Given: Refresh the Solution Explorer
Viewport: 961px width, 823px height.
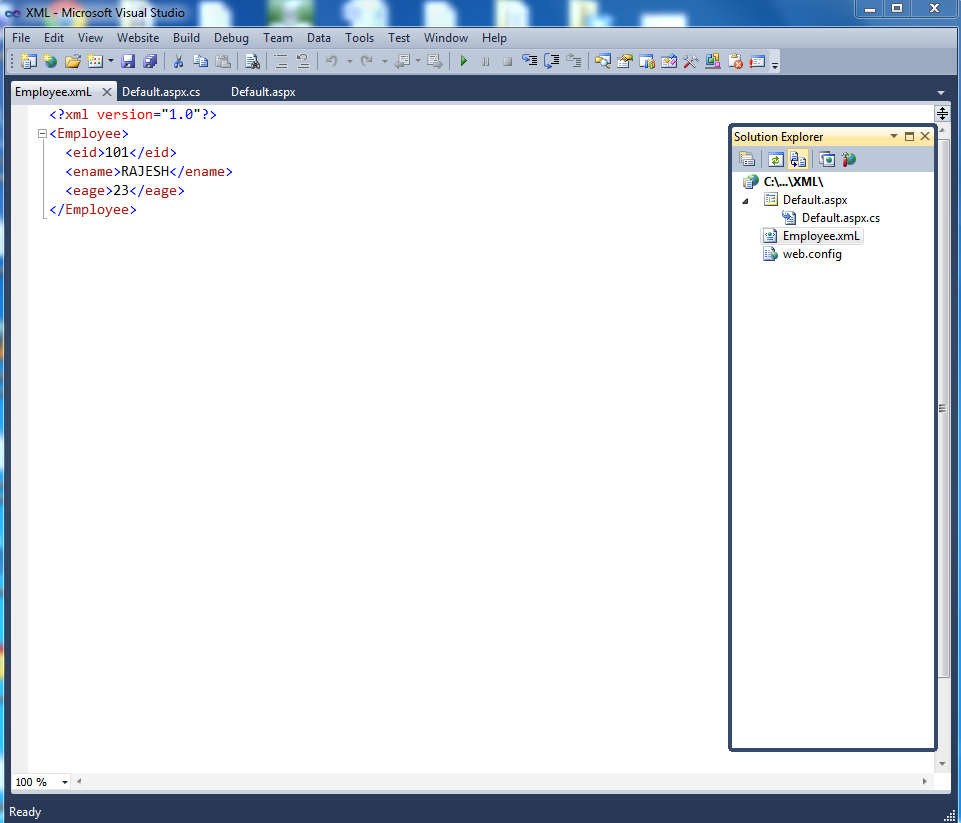Looking at the screenshot, I should [x=775, y=159].
